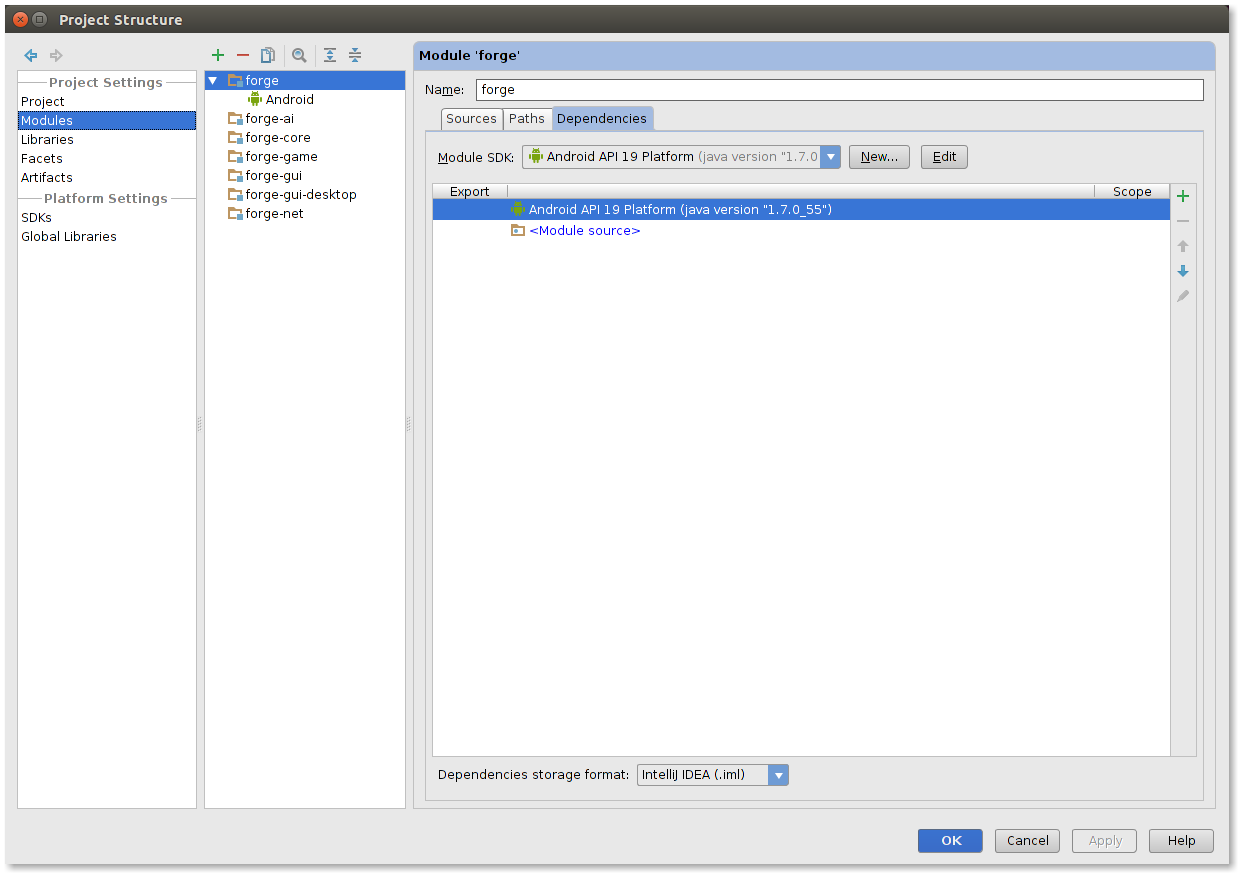Click the find magnifier icon in toolbar
This screenshot has width=1238, height=873.
tap(299, 55)
